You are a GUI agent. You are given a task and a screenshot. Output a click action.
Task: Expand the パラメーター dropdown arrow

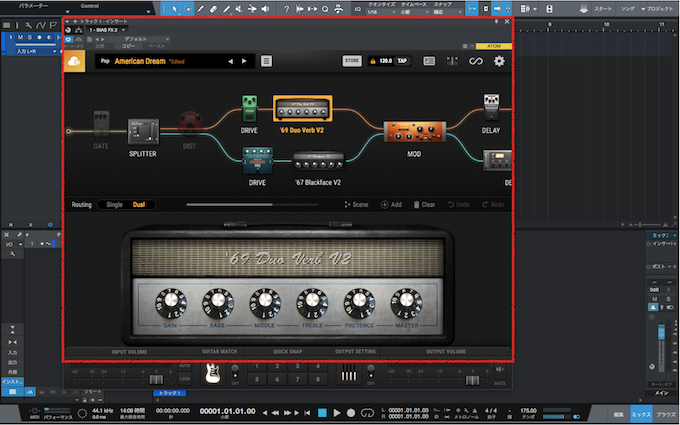(67, 12)
